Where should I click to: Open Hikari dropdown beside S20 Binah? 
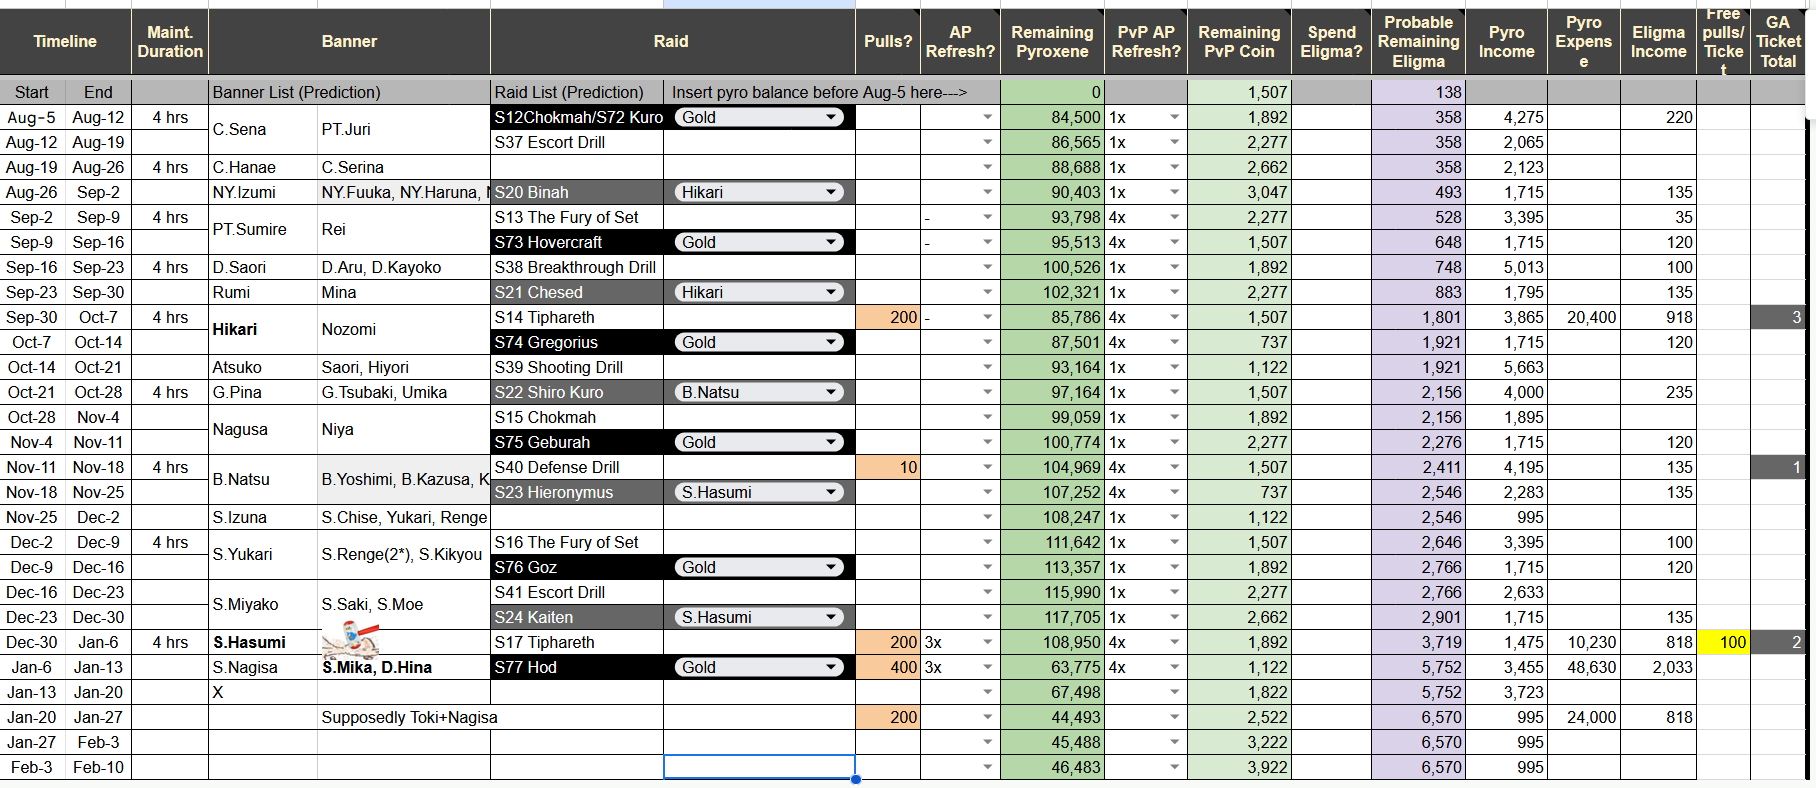(760, 192)
